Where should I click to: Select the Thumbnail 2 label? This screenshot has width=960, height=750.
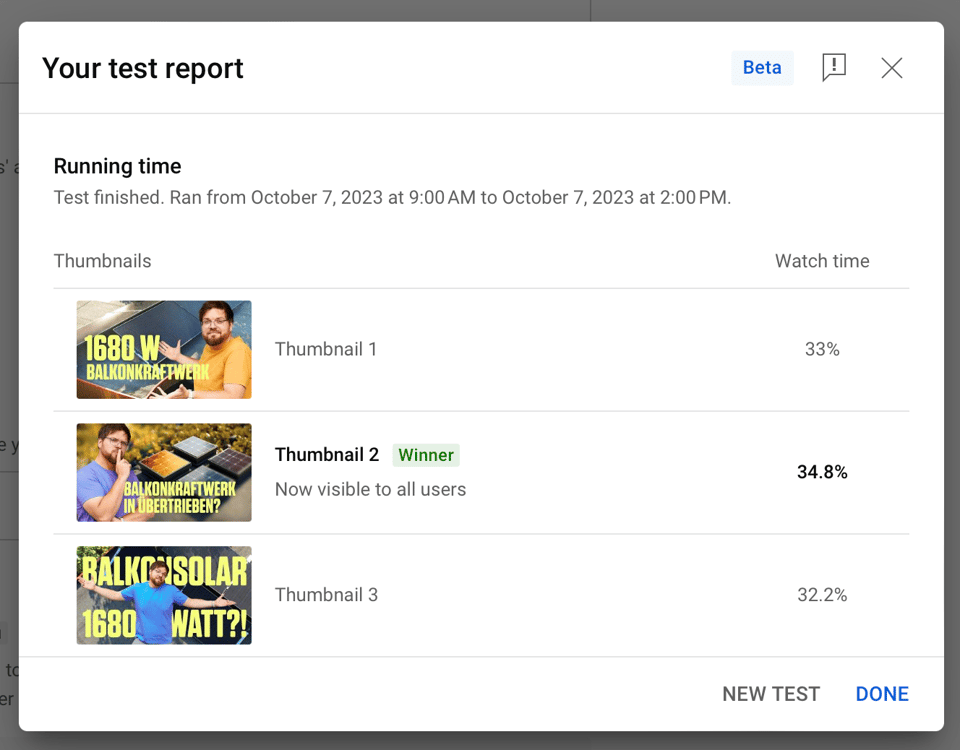click(327, 455)
